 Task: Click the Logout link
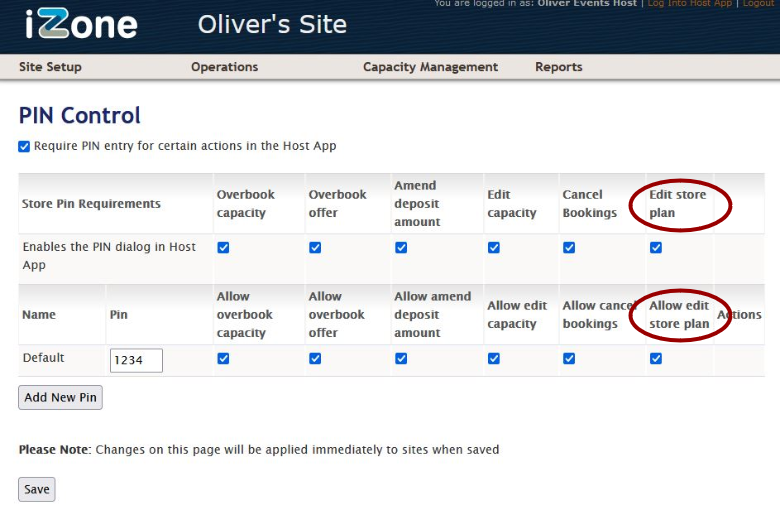pyautogui.click(x=759, y=3)
